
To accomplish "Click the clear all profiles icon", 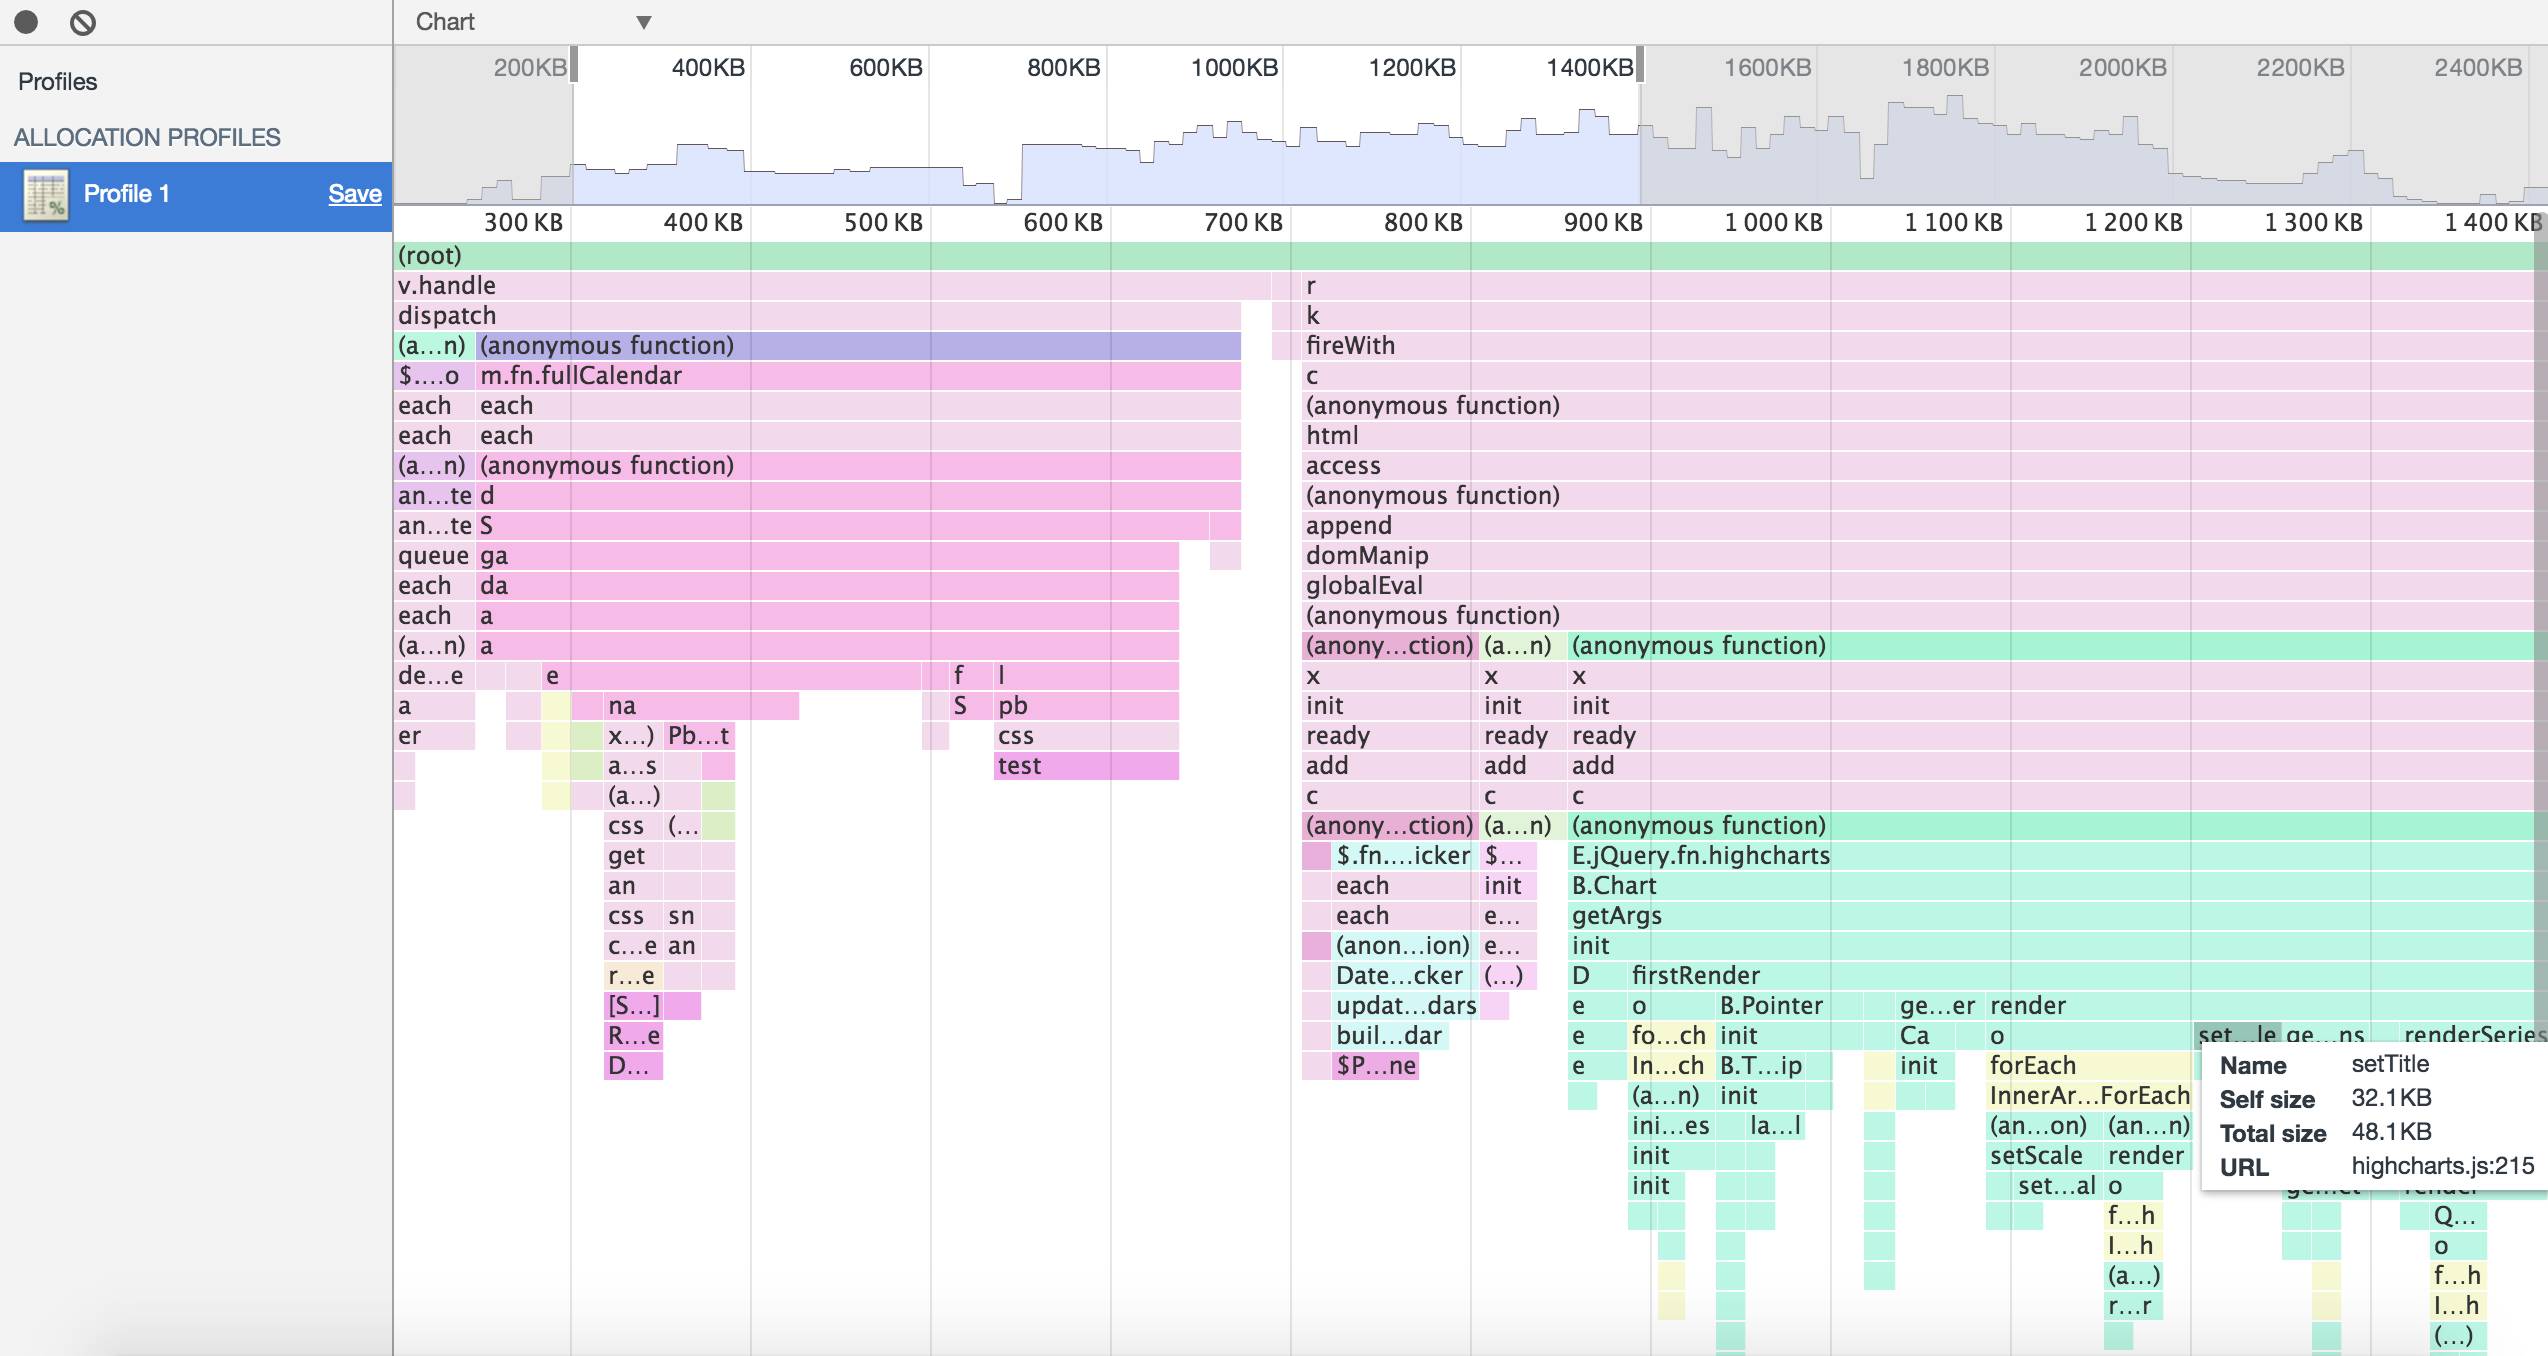I will [83, 22].
